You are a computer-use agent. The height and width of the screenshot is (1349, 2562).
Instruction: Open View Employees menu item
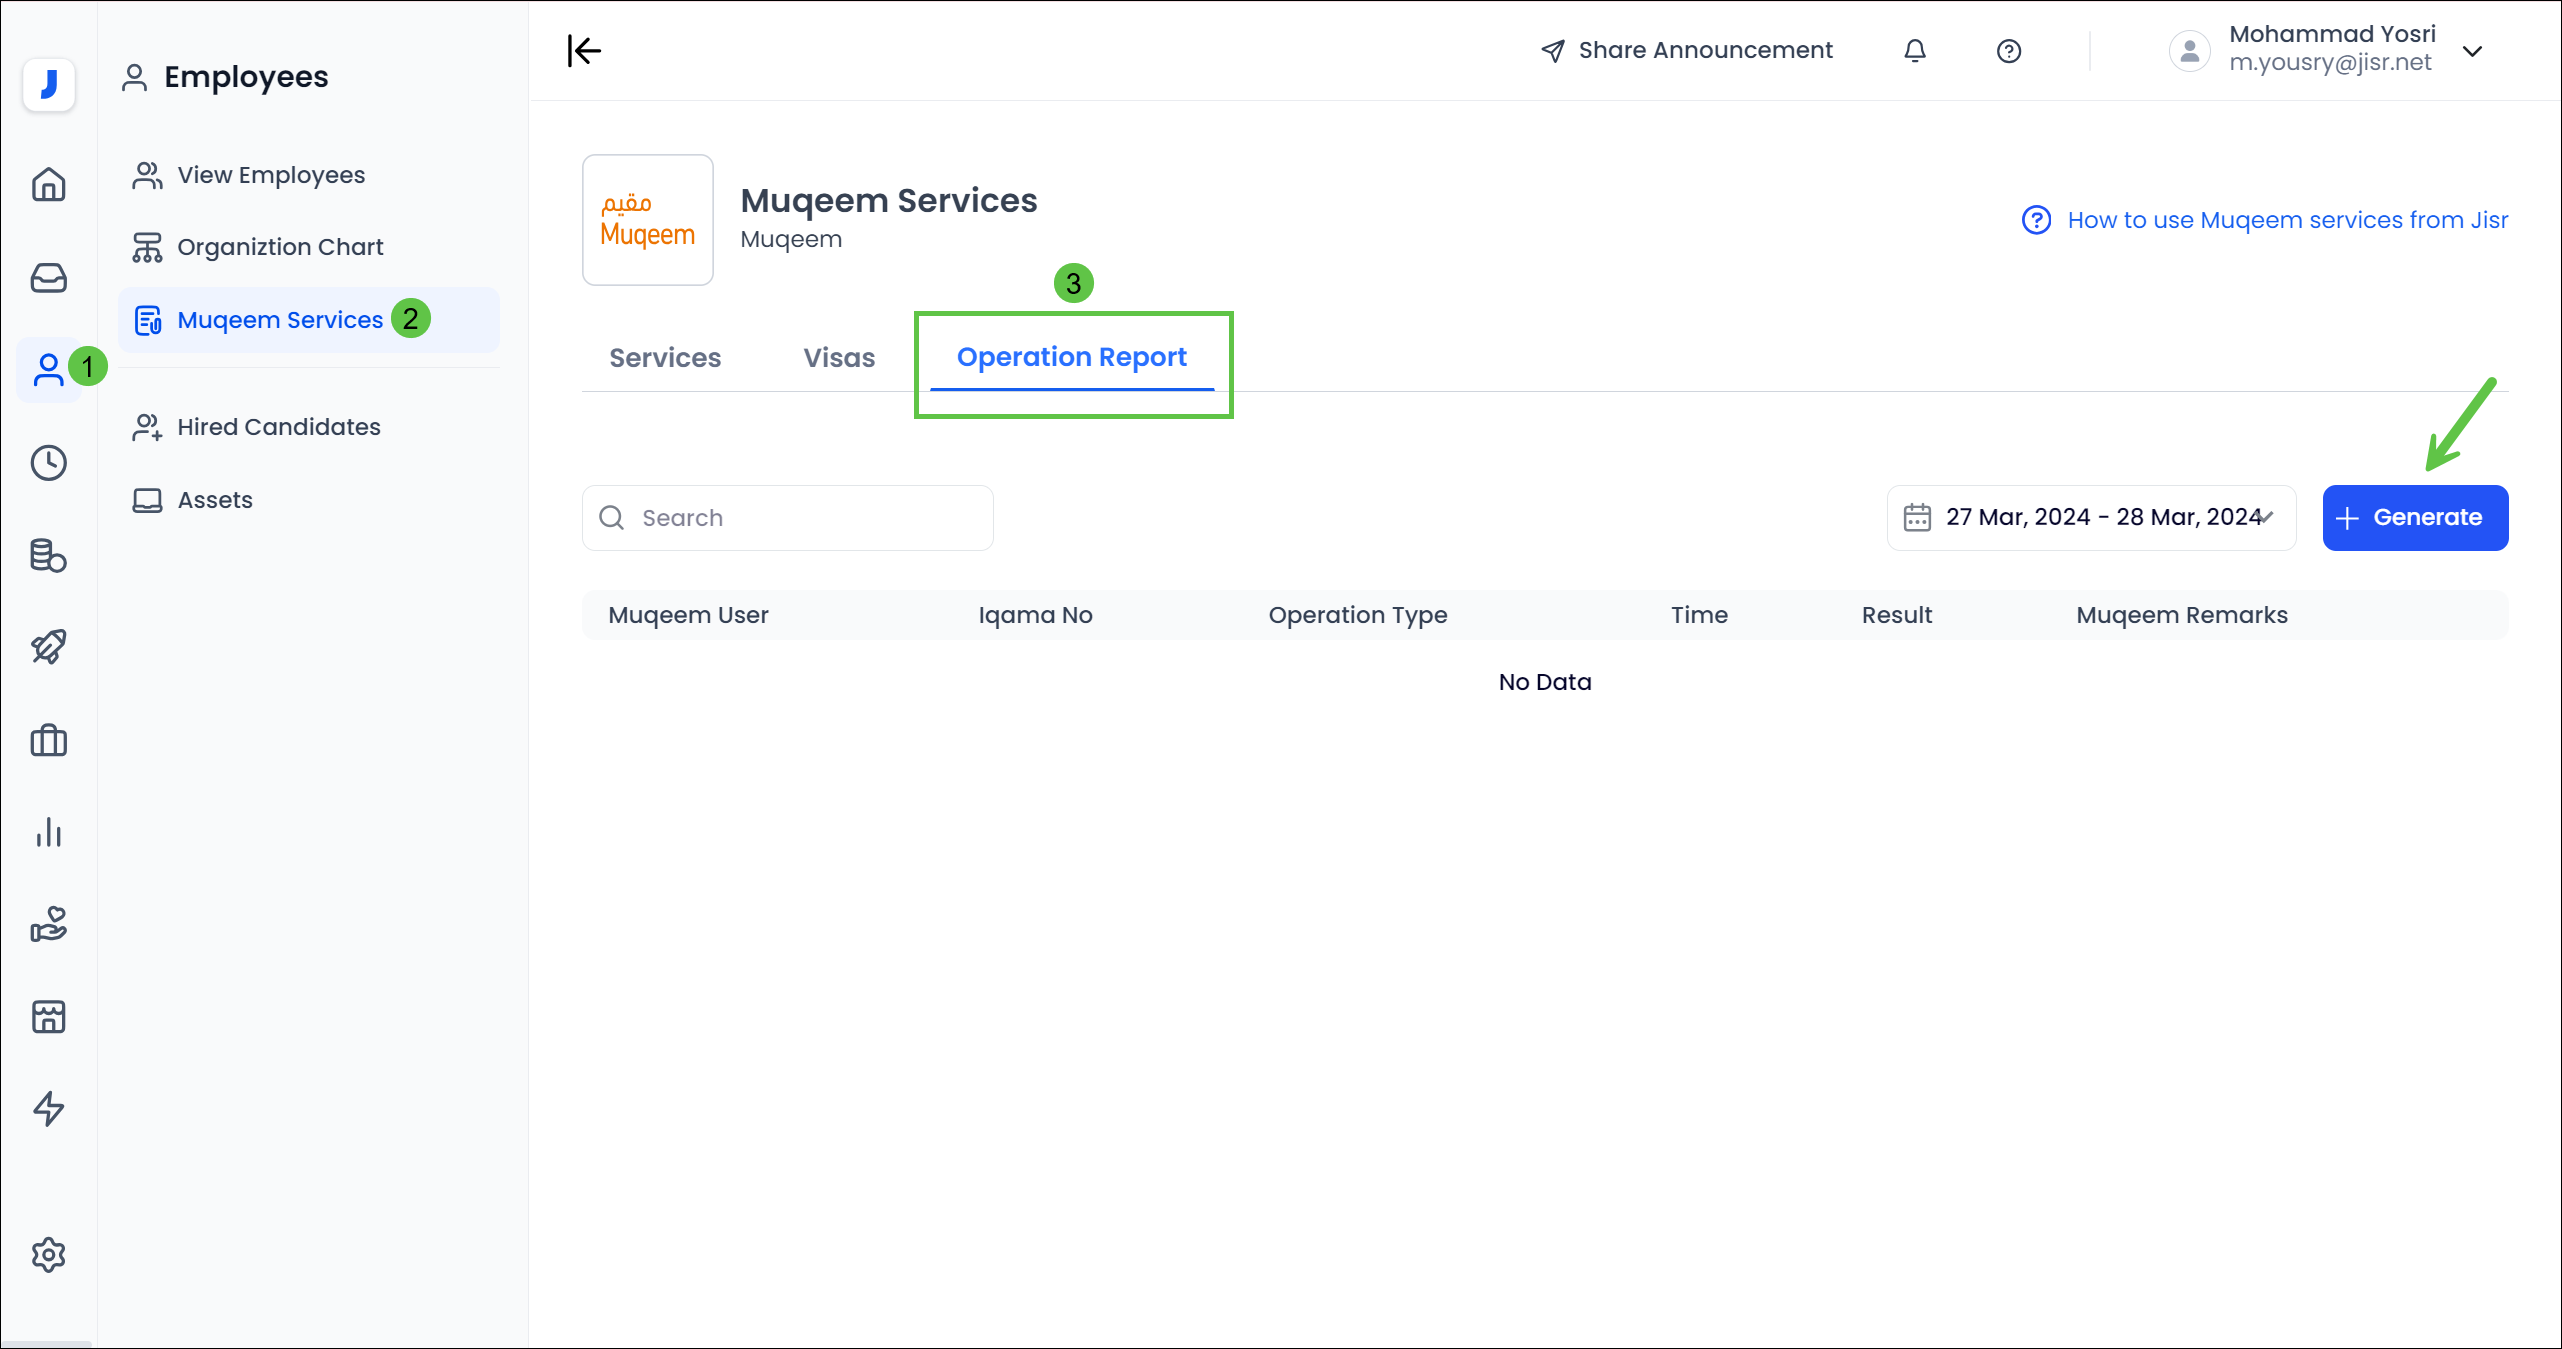271,175
